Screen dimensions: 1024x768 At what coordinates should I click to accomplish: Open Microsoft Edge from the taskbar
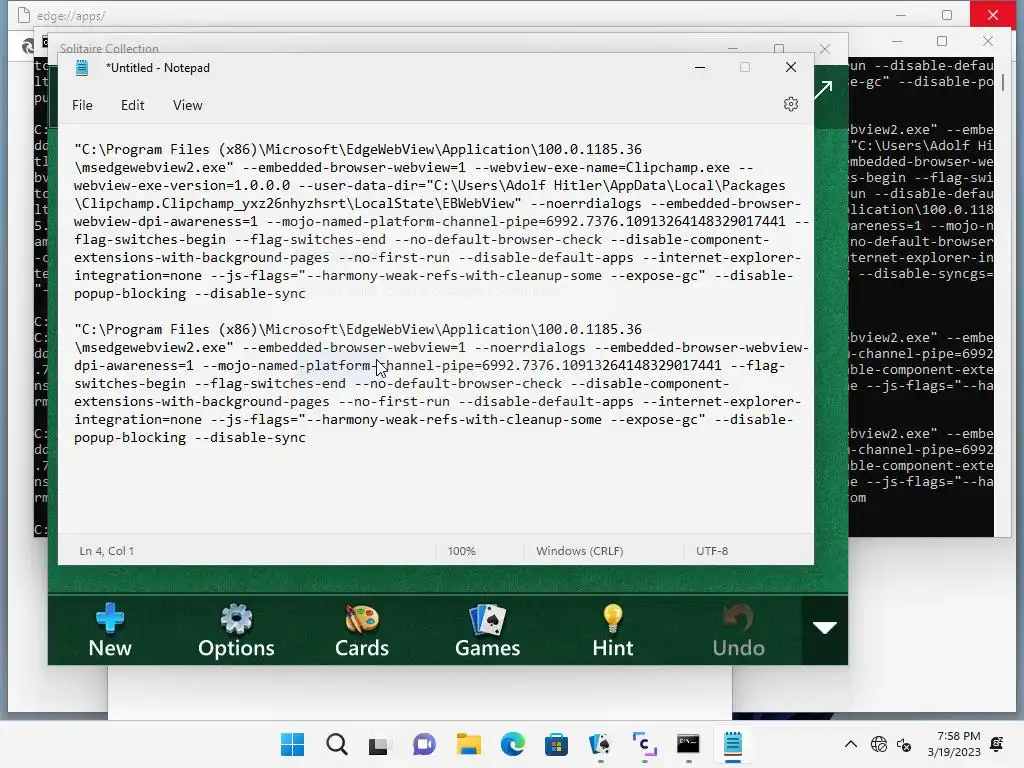pyautogui.click(x=512, y=744)
